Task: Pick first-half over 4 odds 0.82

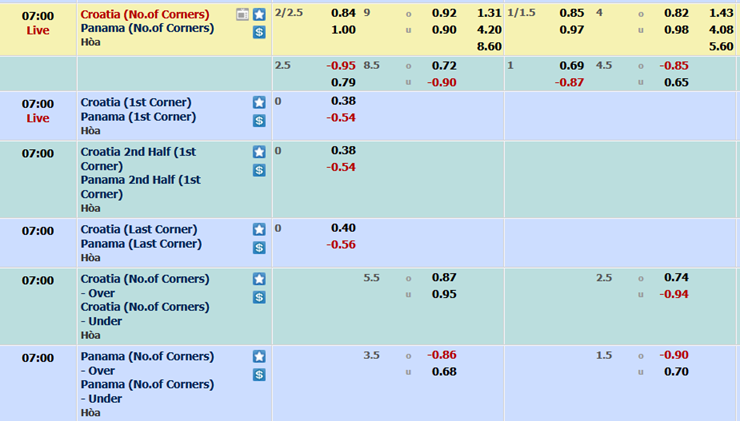Action: point(676,13)
